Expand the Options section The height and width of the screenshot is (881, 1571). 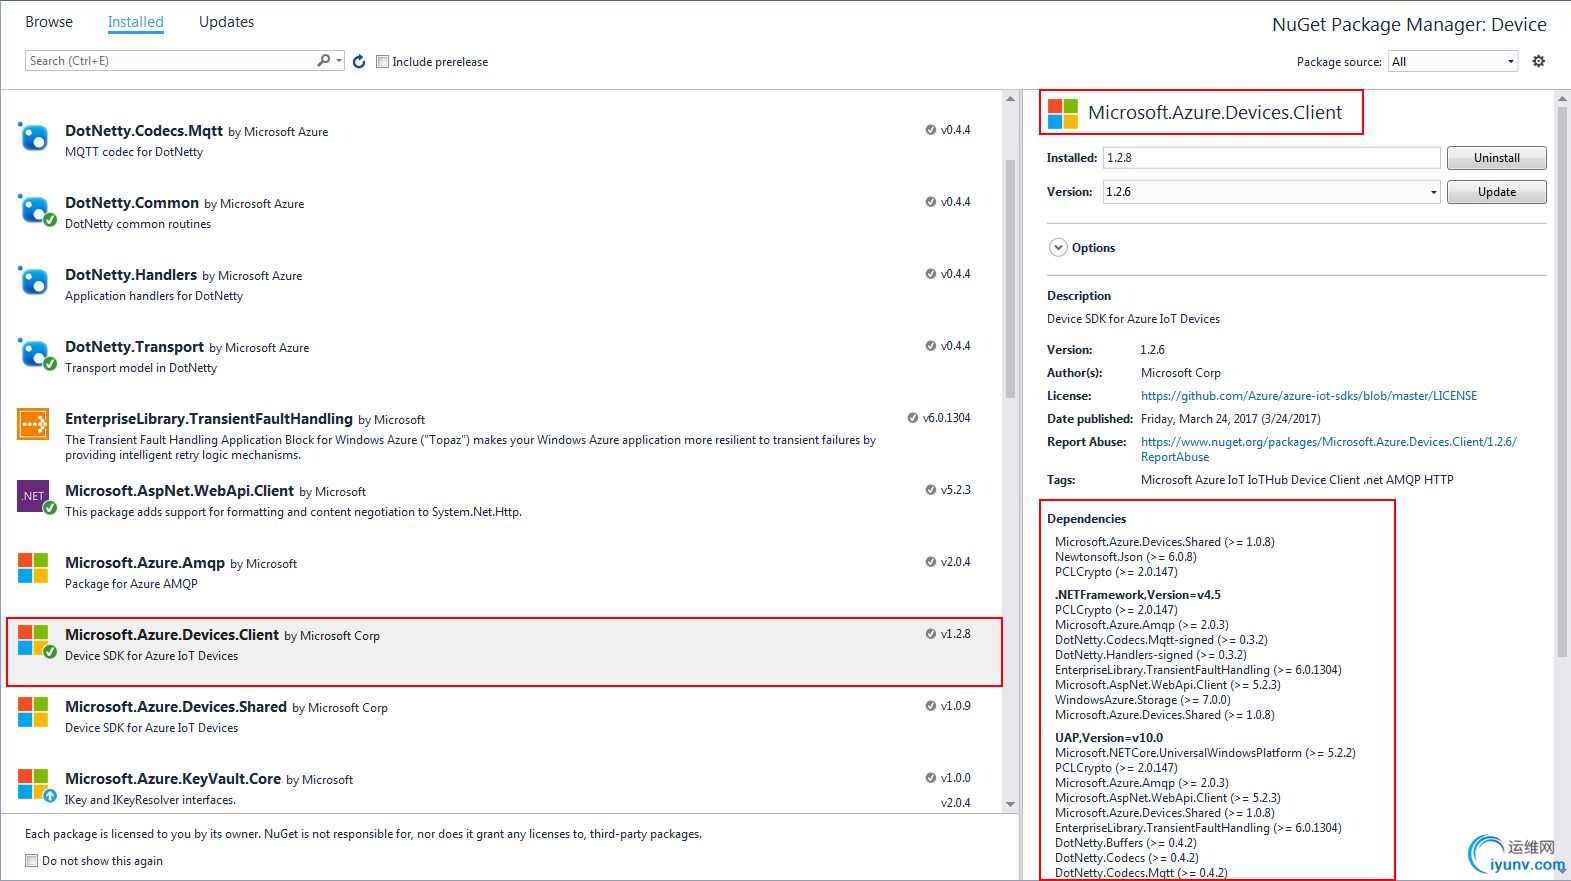point(1058,247)
